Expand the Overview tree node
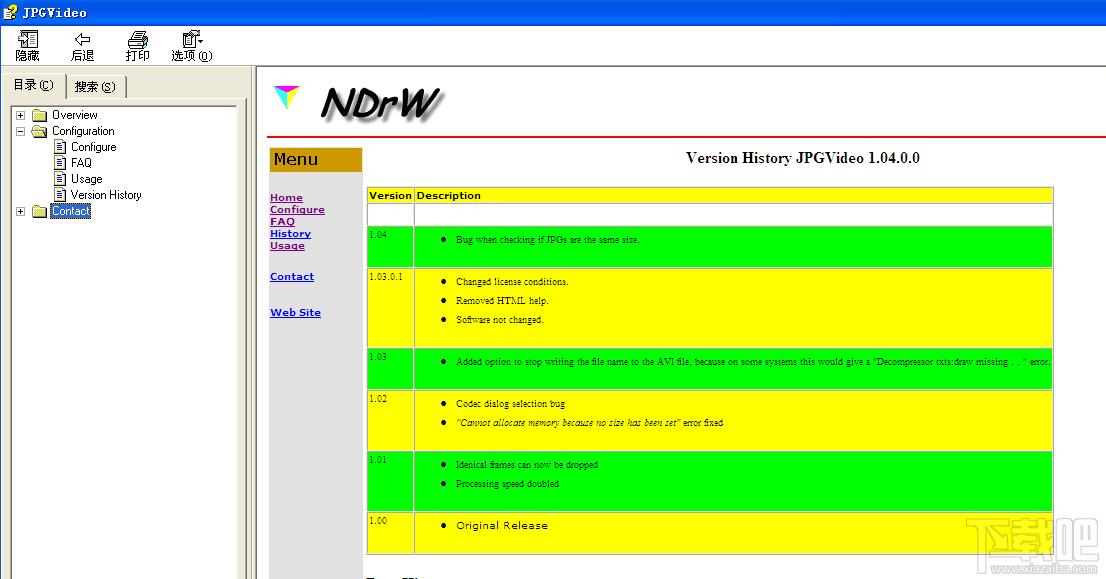 coord(20,115)
